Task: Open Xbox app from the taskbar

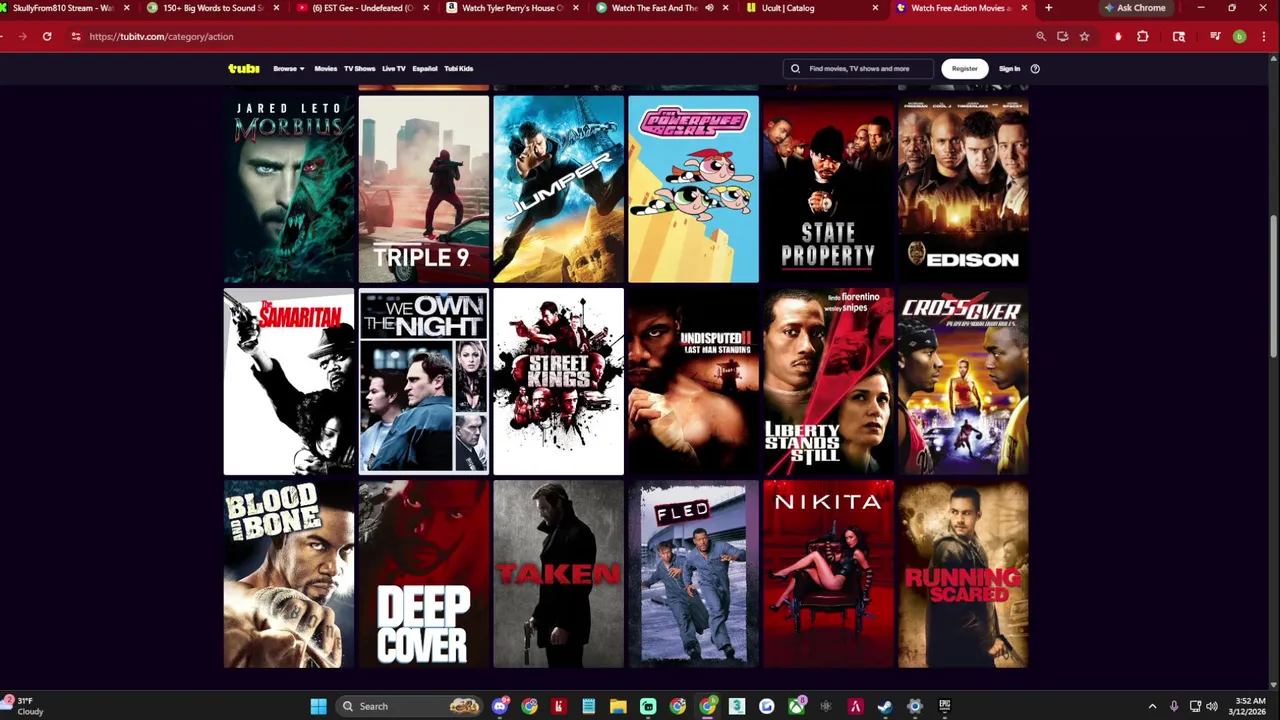Action: click(x=796, y=706)
